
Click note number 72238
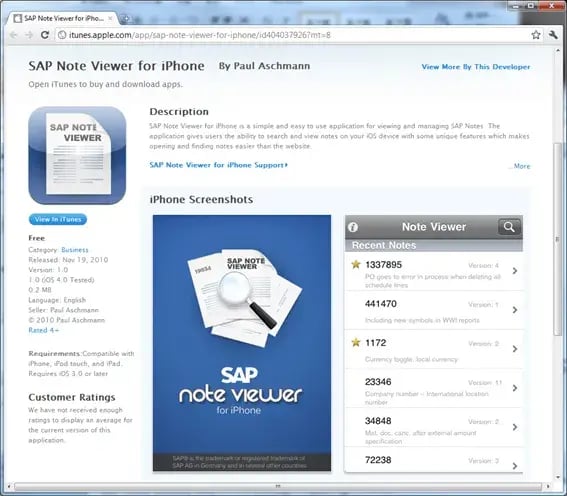coord(378,460)
